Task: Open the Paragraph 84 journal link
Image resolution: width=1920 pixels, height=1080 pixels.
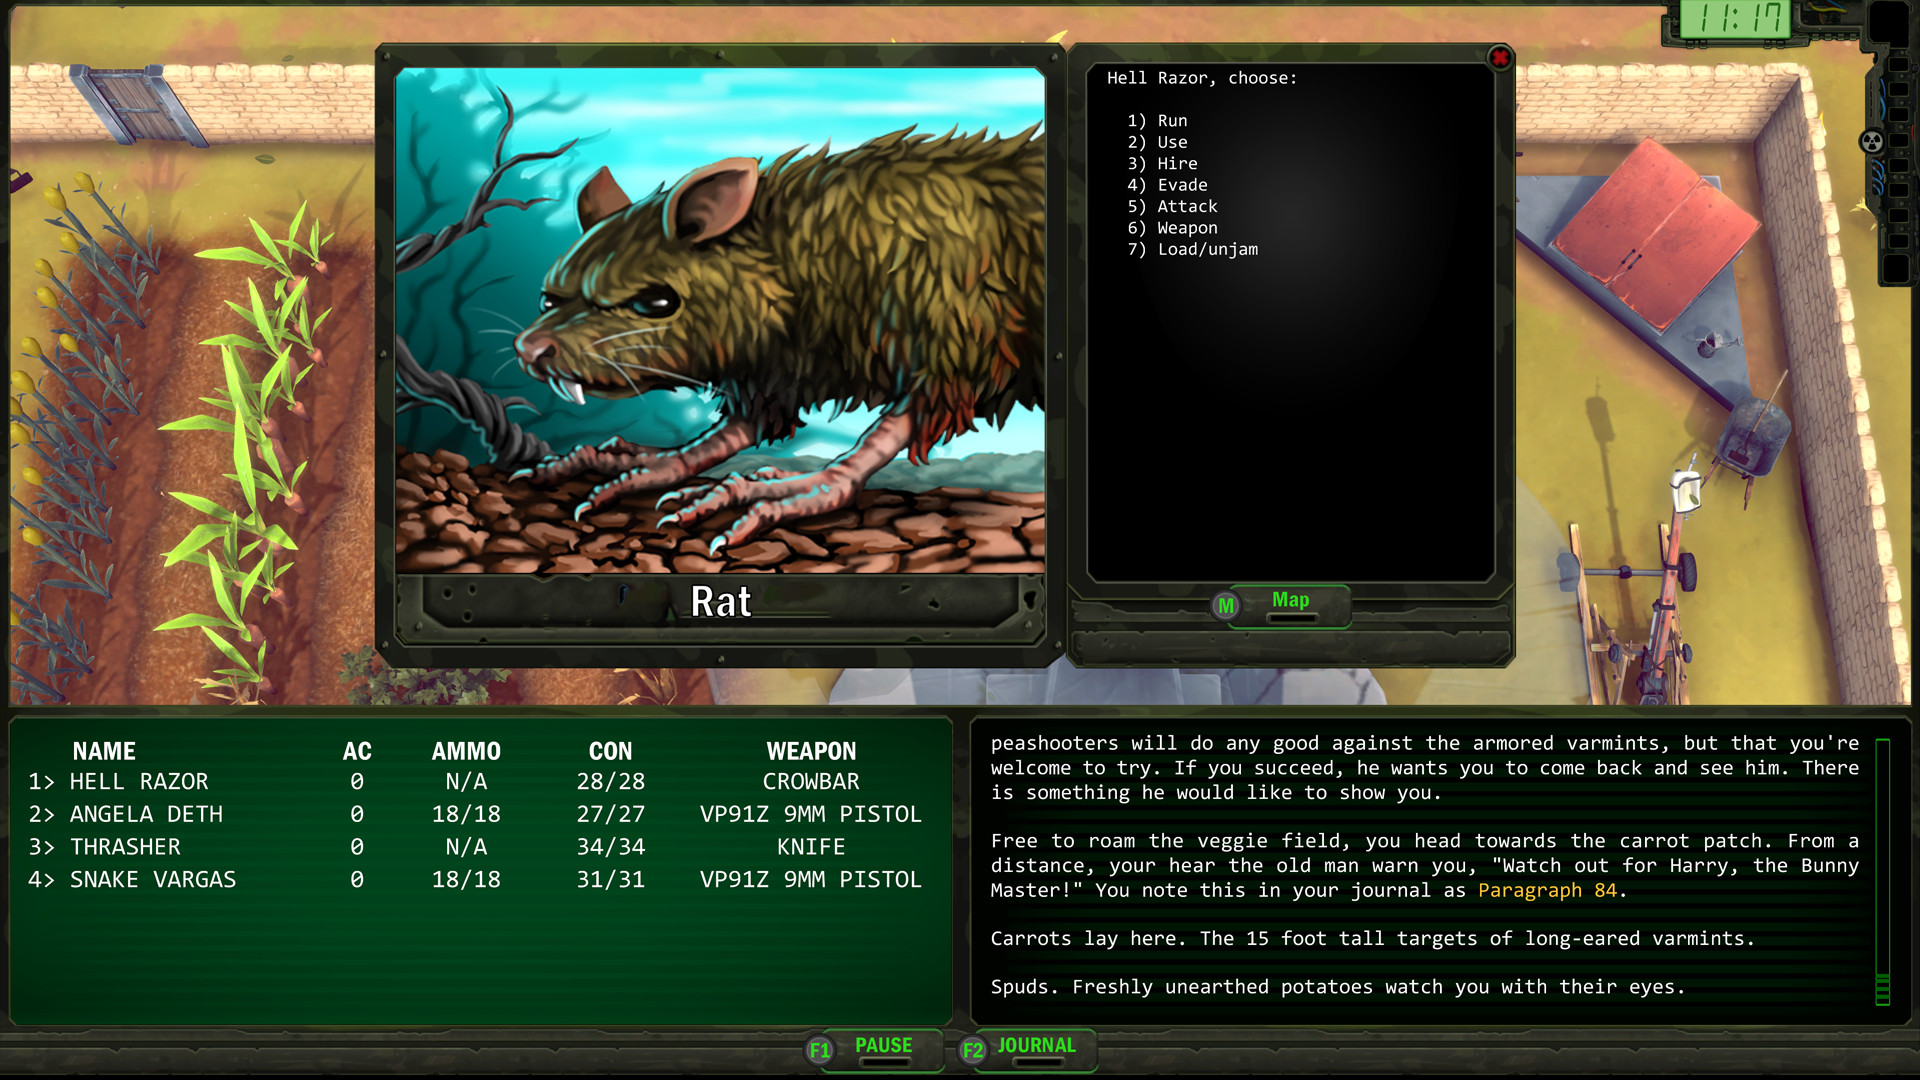Action: point(1549,890)
